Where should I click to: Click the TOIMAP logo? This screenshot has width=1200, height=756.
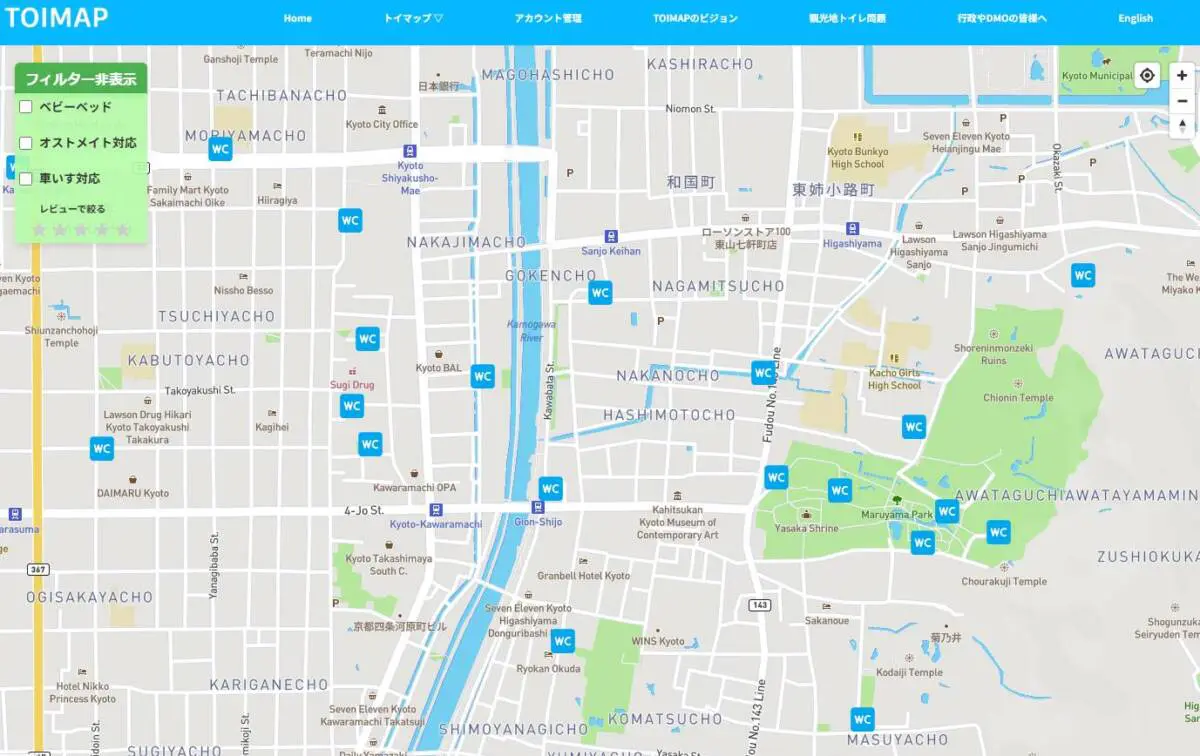56,17
